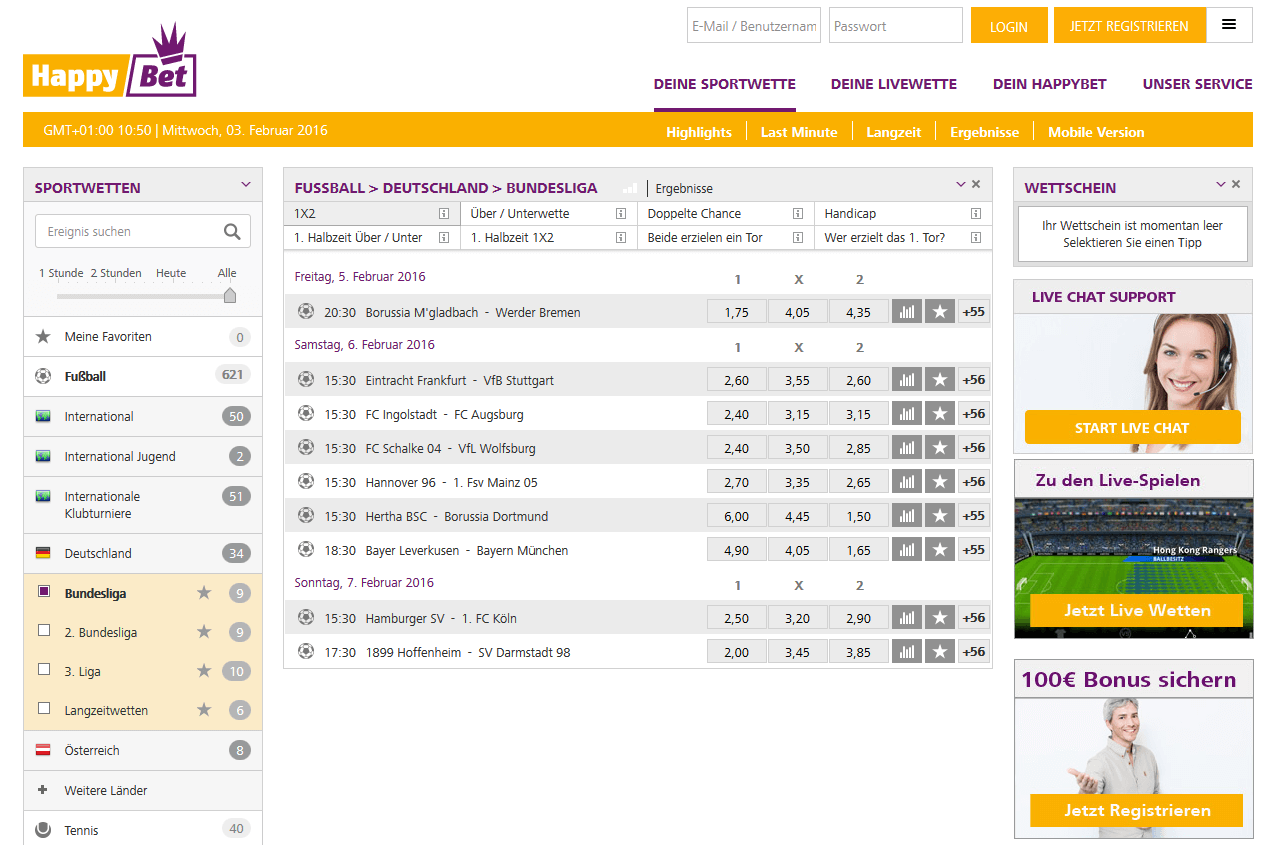Favorite the 1899 Hoffenheim - SV Darmstadt match
The width and height of the screenshot is (1271, 845).
tap(939, 652)
